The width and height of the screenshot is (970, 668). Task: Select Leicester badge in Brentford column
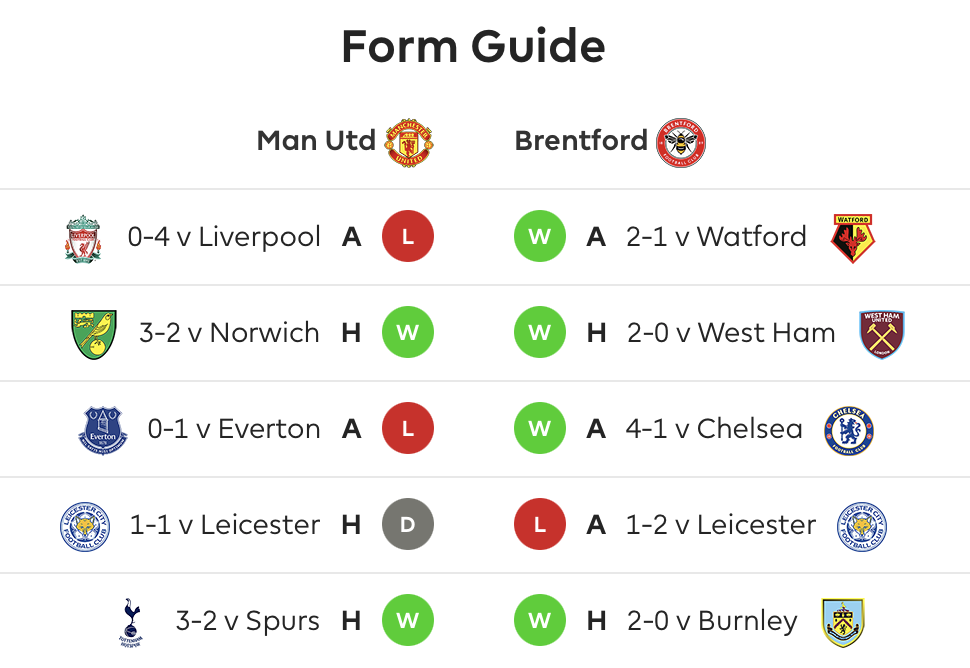[x=862, y=526]
